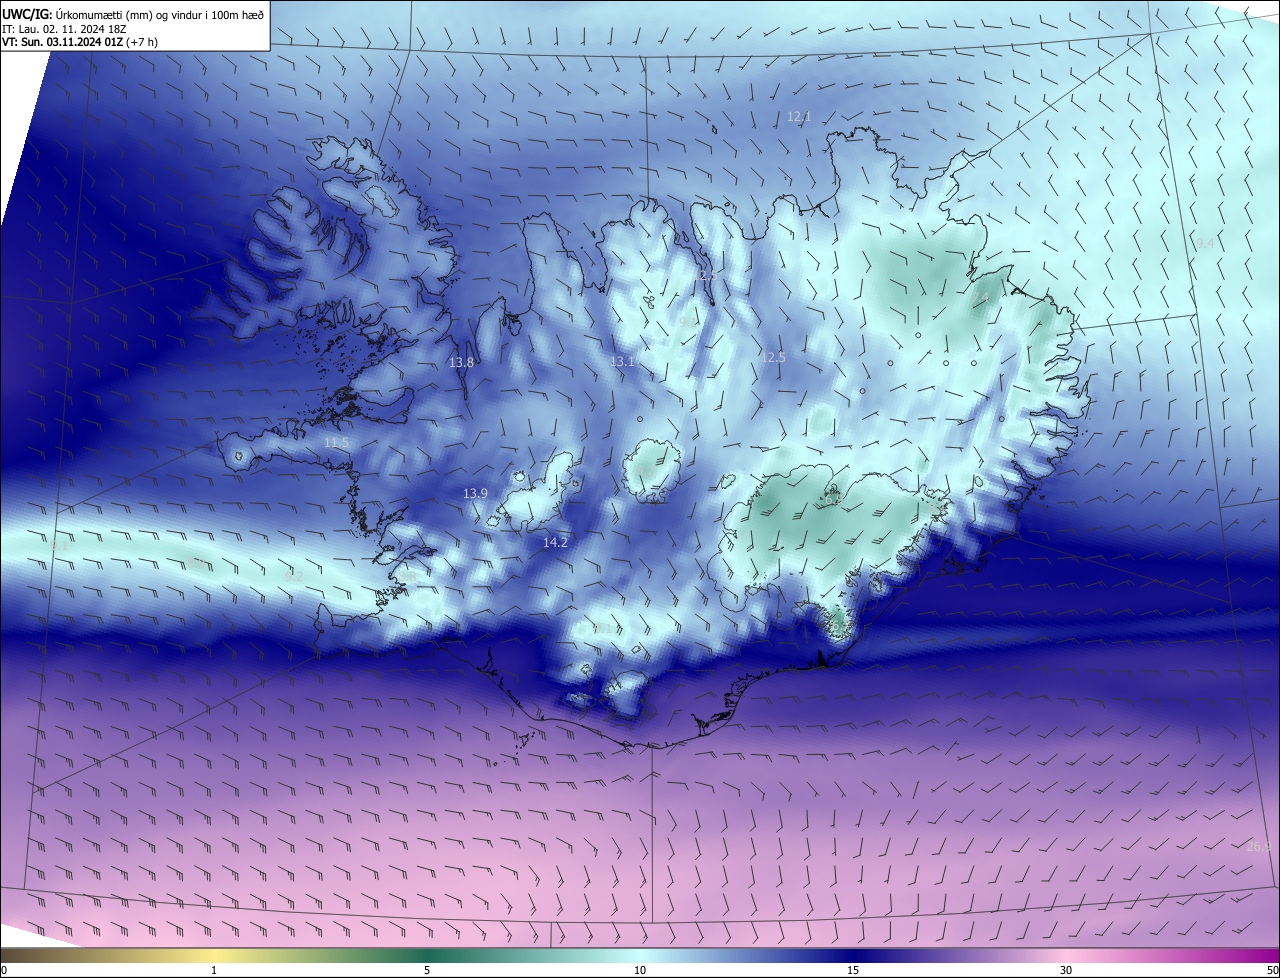Click the colorbar tick labeled 10
Image resolution: width=1280 pixels, height=978 pixels.
[x=640, y=971]
